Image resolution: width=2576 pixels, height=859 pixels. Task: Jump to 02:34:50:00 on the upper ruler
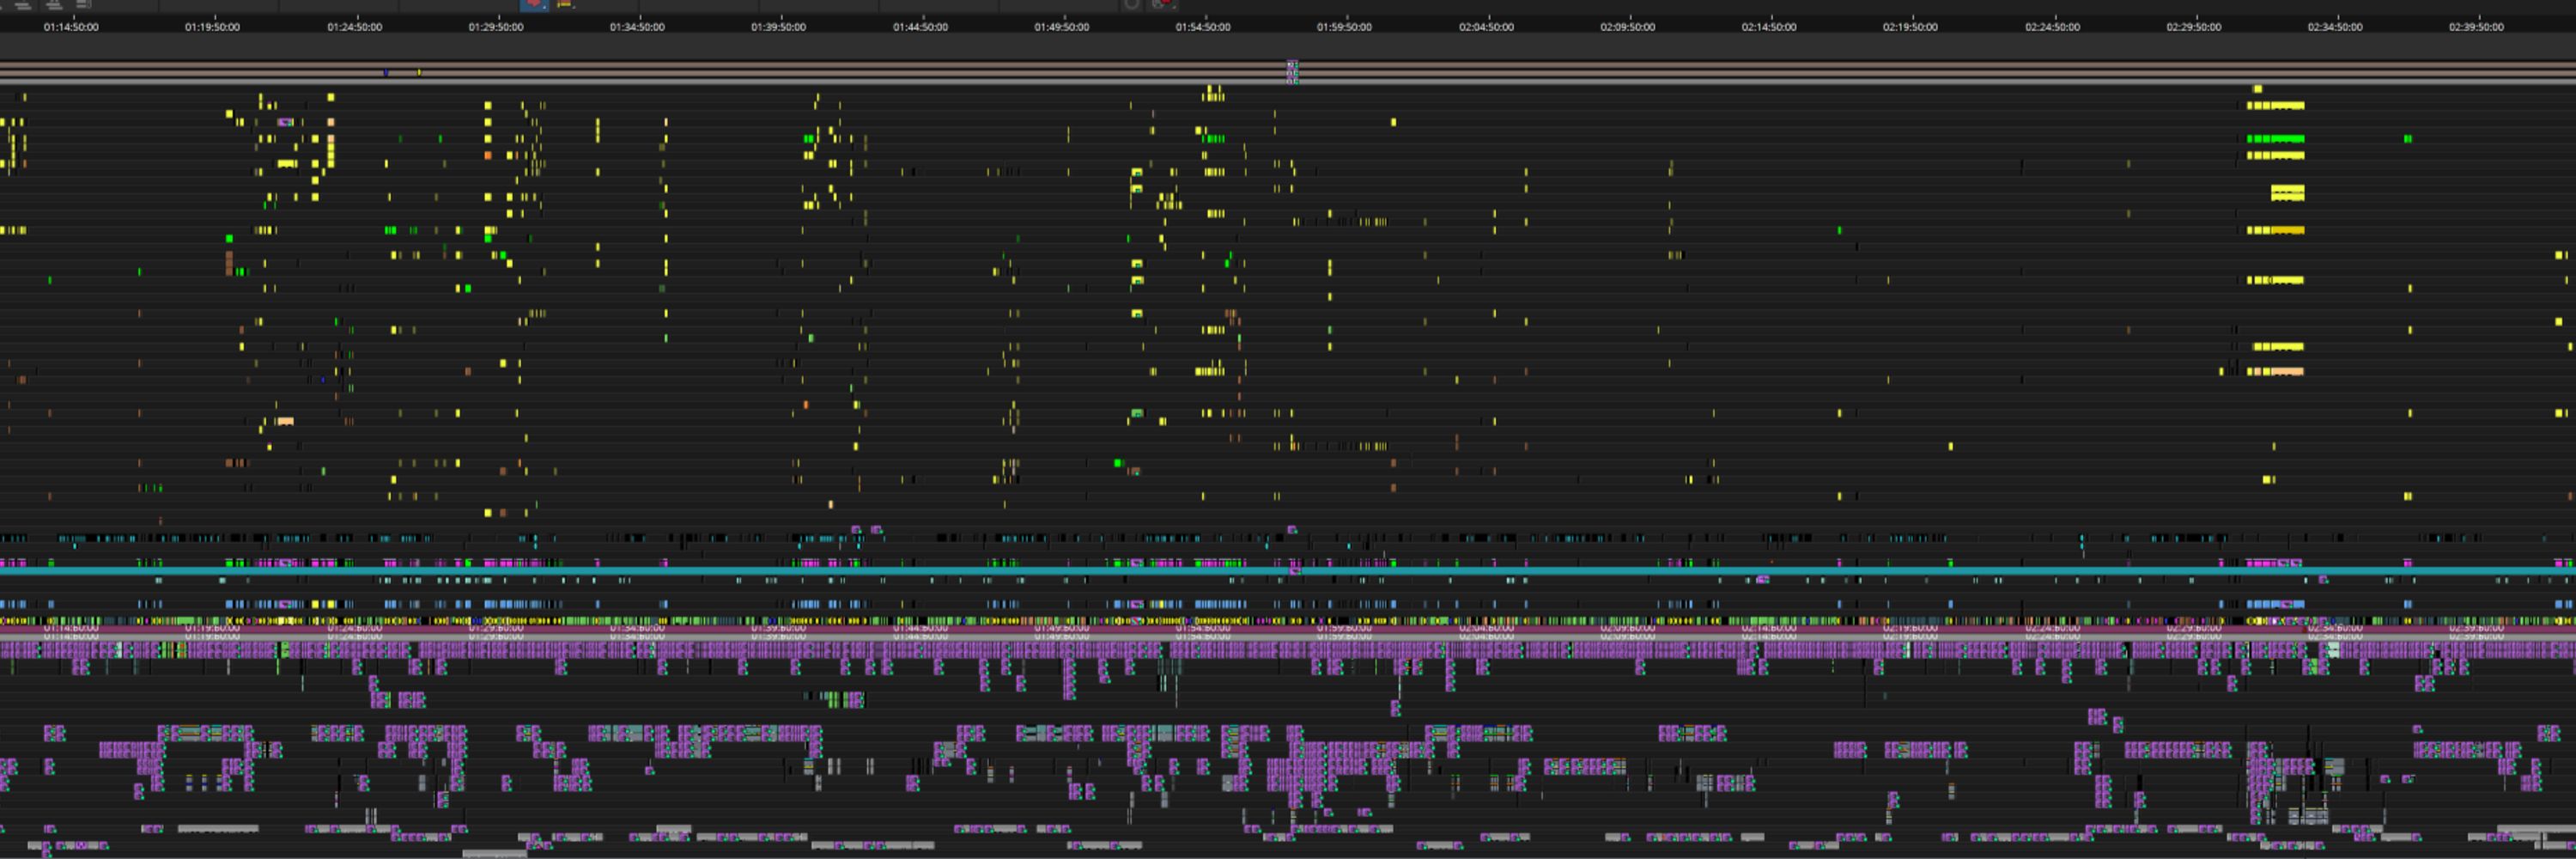pyautogui.click(x=2335, y=27)
